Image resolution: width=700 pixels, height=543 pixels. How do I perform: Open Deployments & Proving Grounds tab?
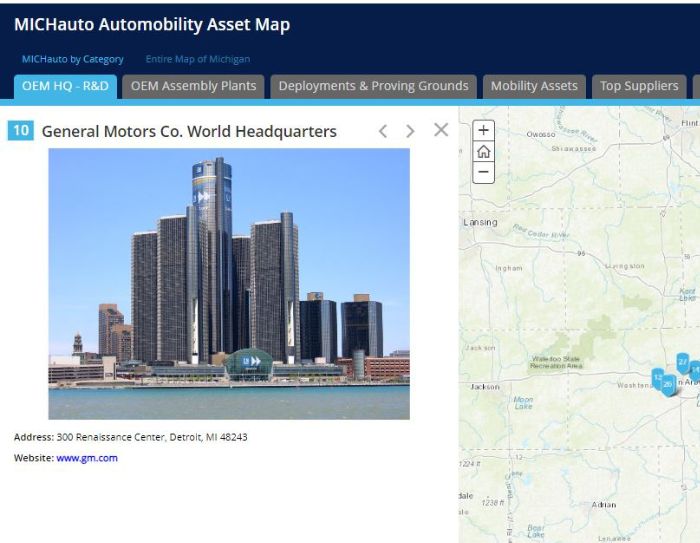pyautogui.click(x=373, y=86)
